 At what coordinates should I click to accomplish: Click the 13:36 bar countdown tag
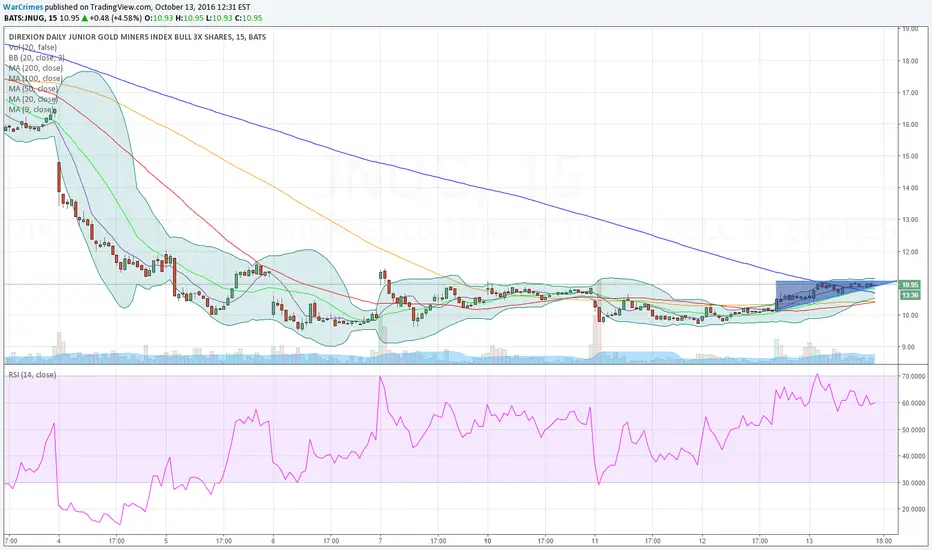910,295
